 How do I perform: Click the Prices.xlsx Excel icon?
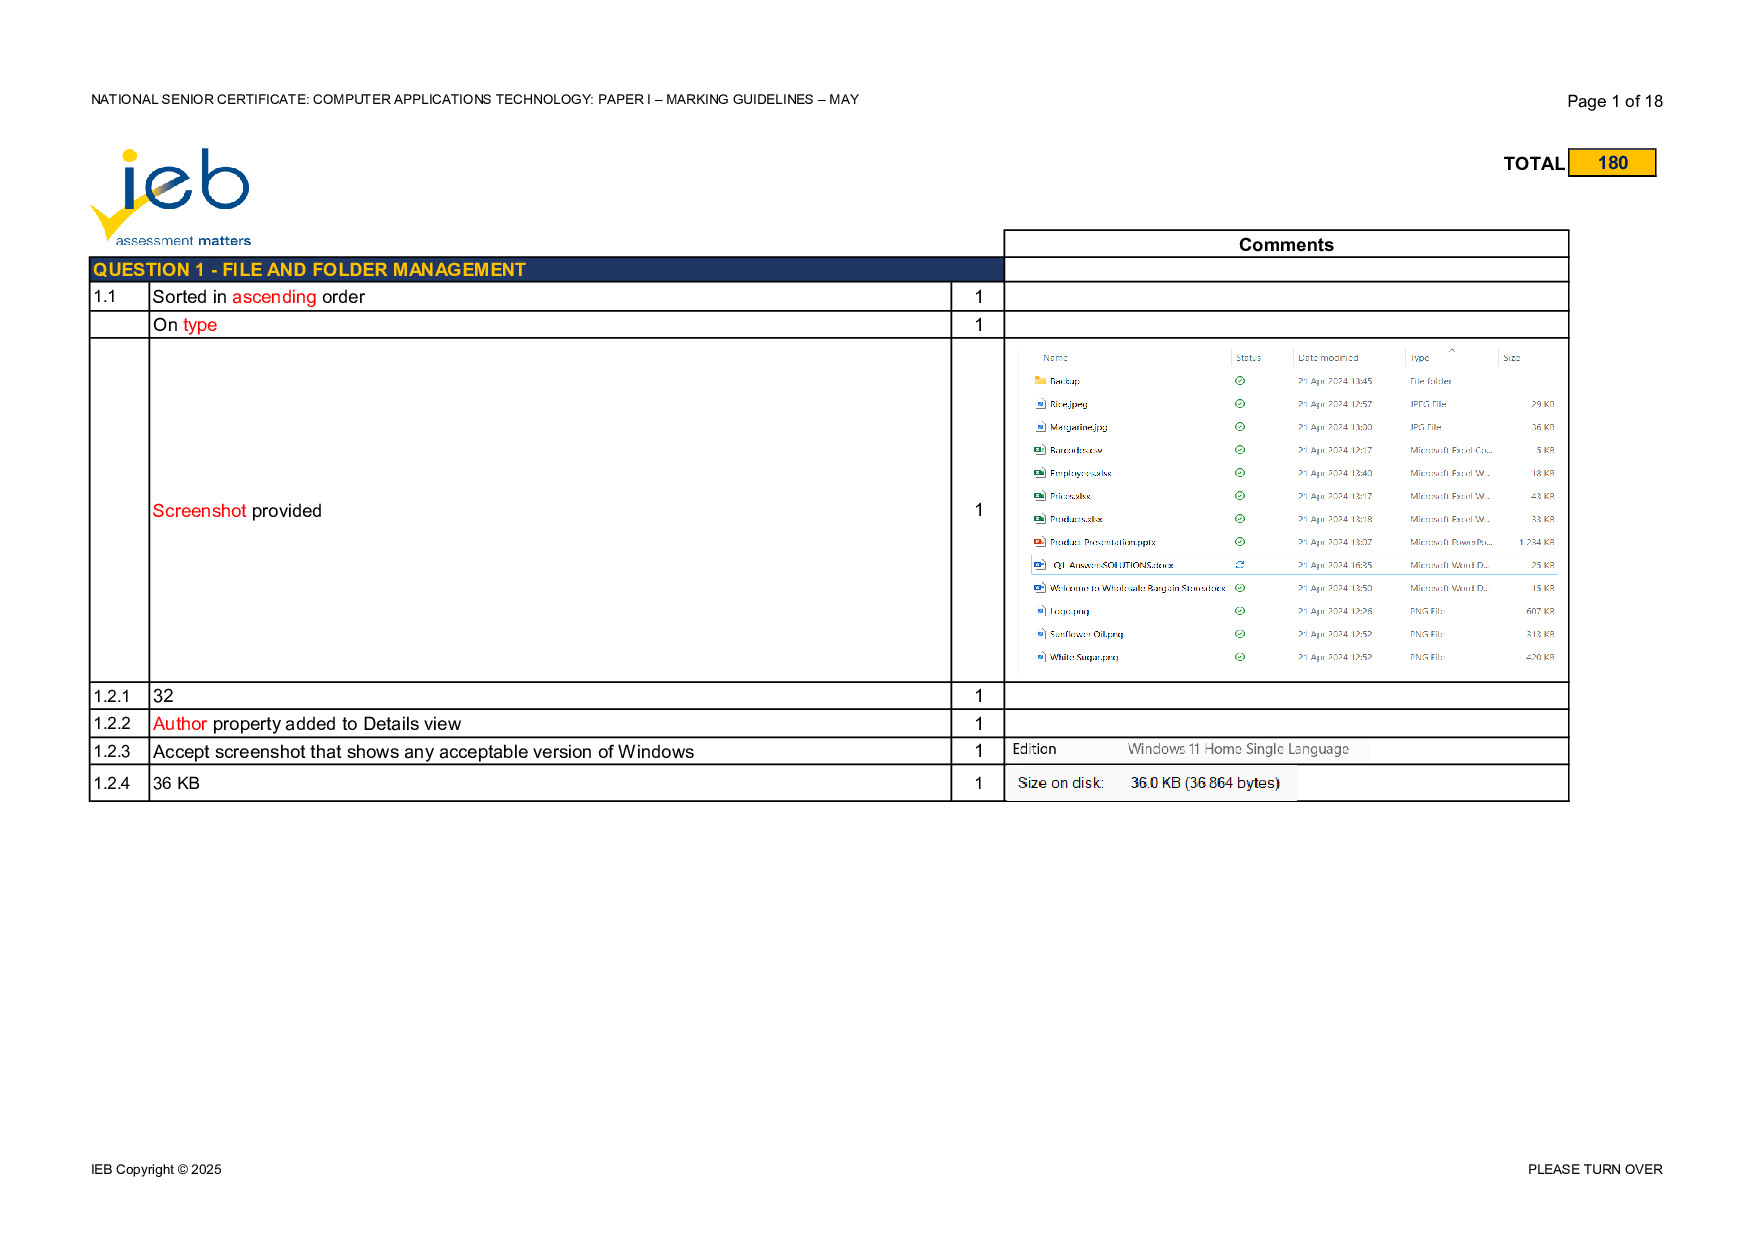(1040, 496)
